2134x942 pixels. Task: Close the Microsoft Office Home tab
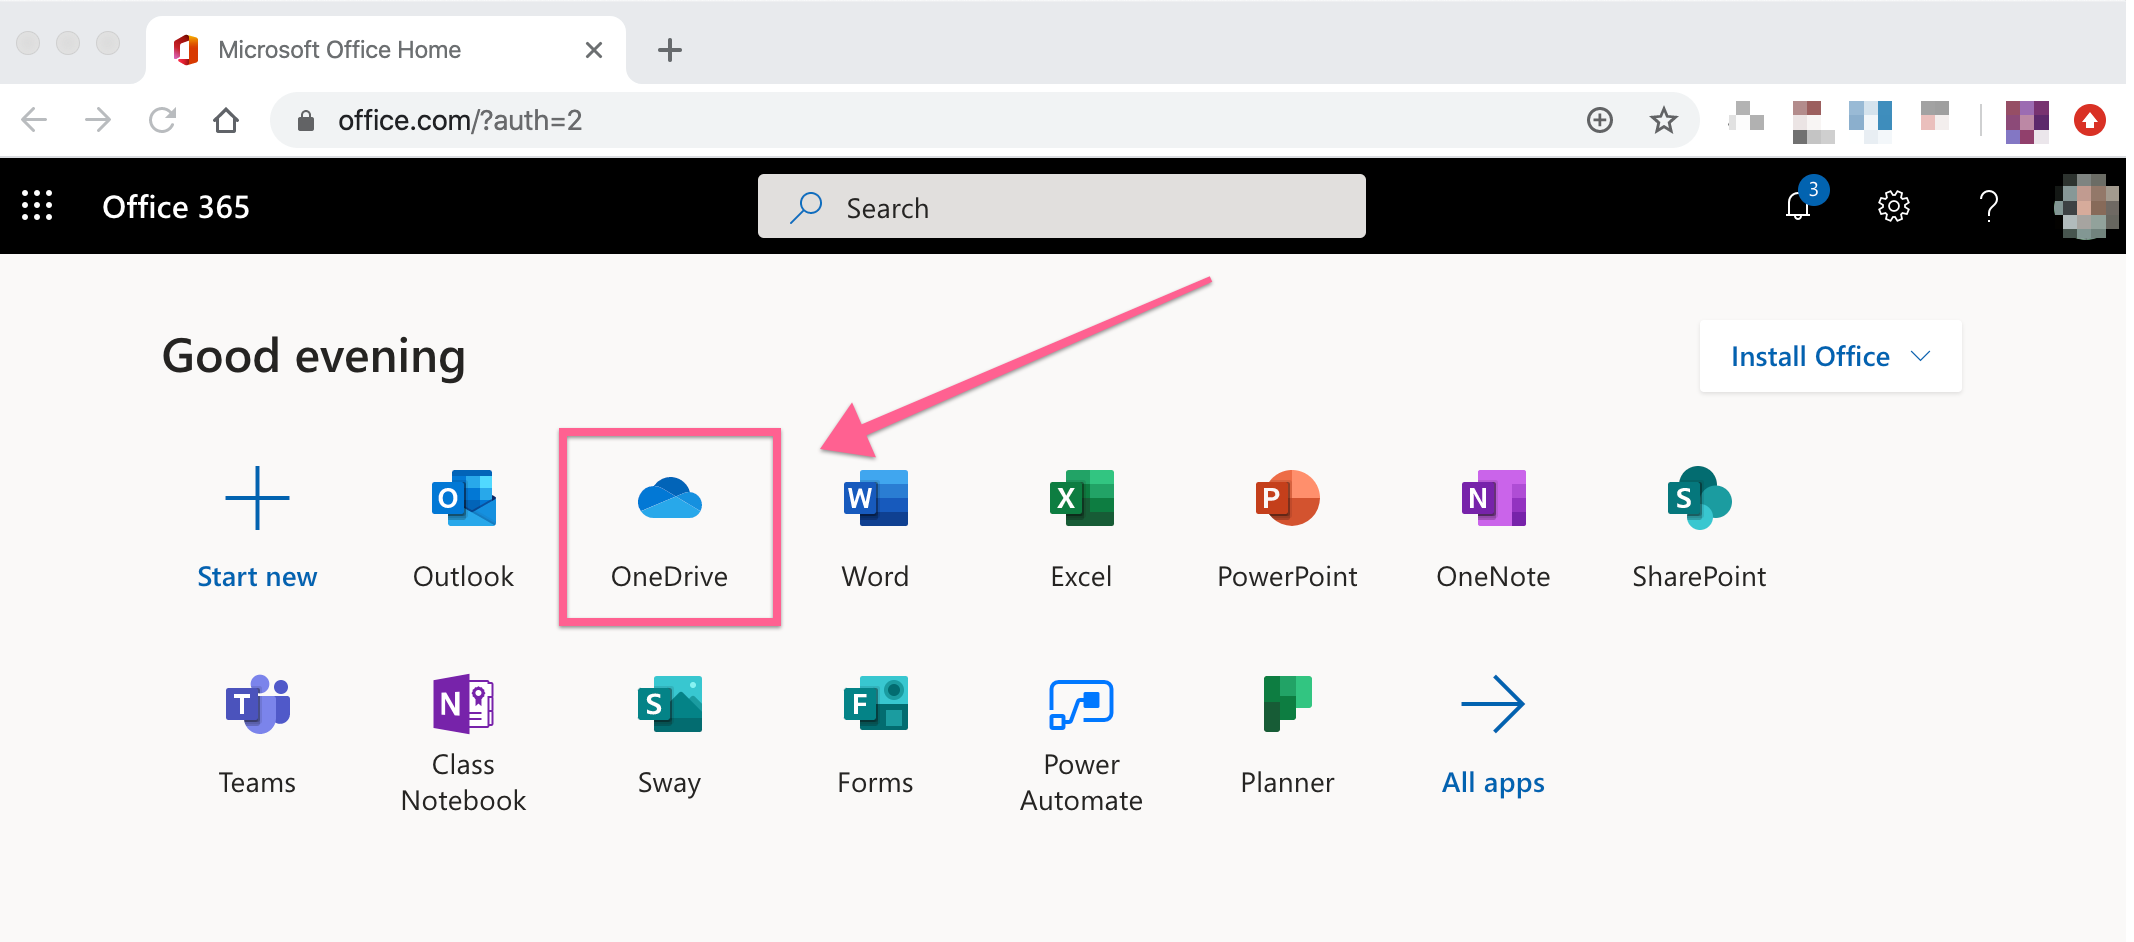coord(594,50)
